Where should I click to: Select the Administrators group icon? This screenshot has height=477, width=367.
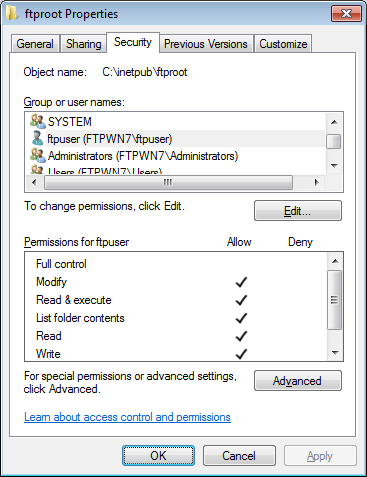coord(37,155)
